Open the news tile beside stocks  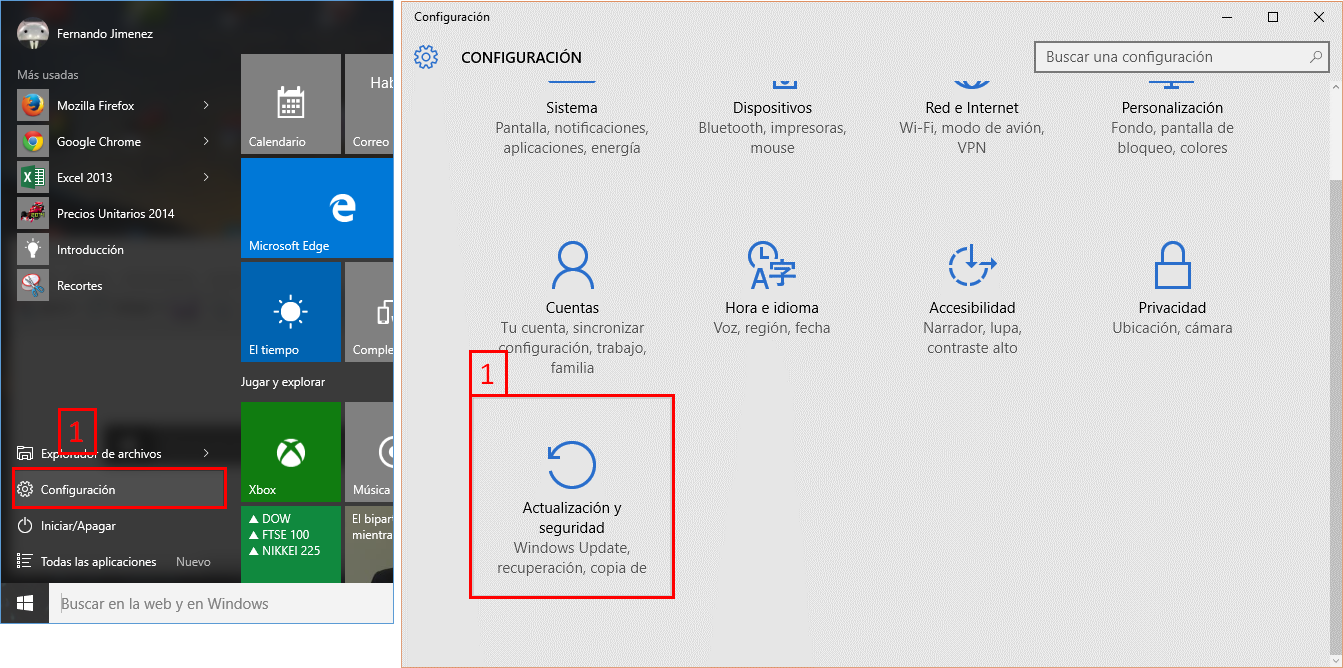[x=369, y=544]
